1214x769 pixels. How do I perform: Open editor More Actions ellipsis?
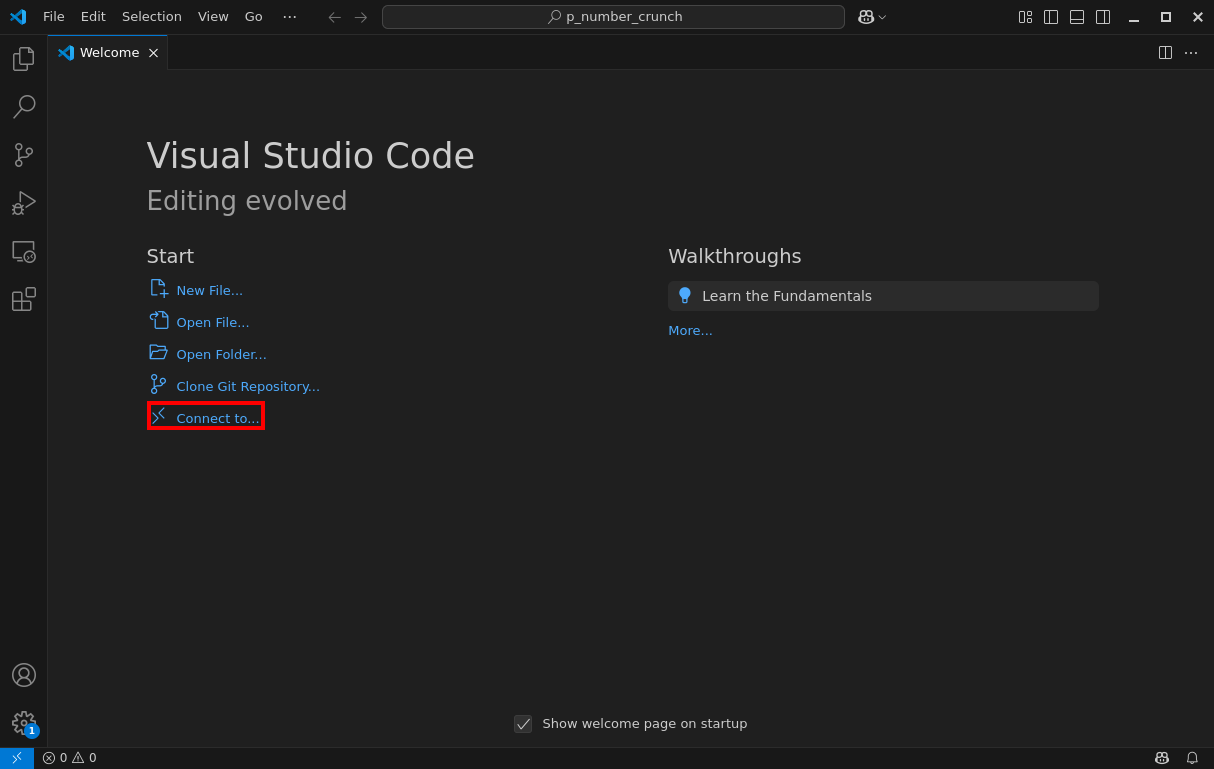click(x=1191, y=53)
